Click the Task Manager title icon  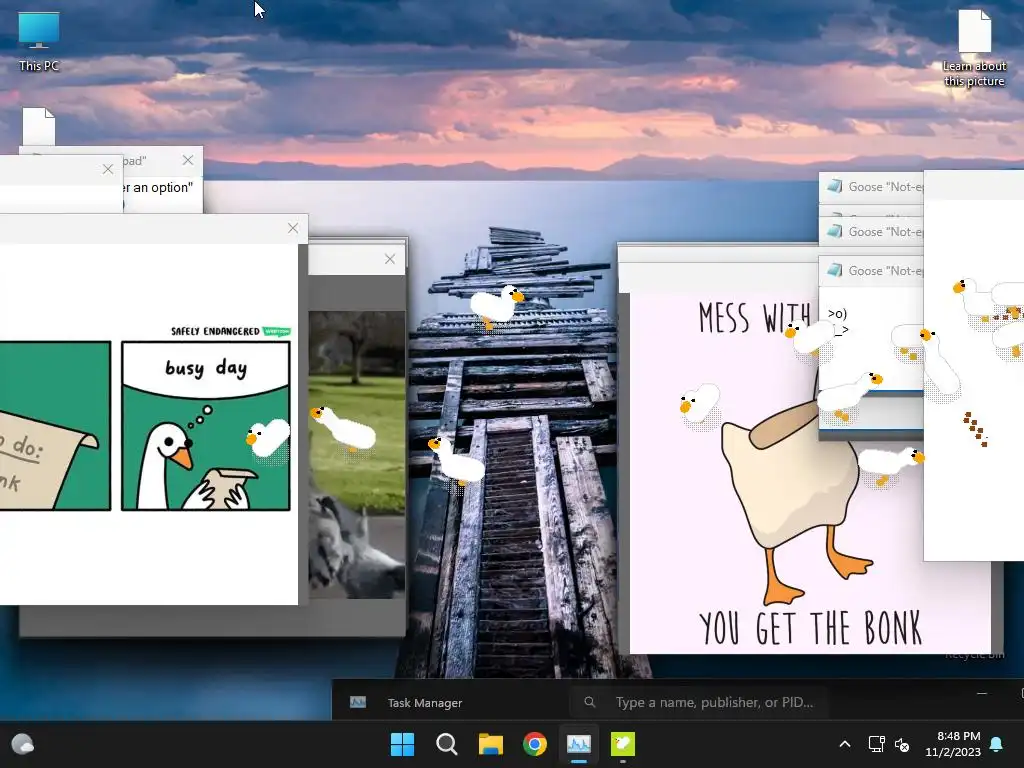pos(358,702)
